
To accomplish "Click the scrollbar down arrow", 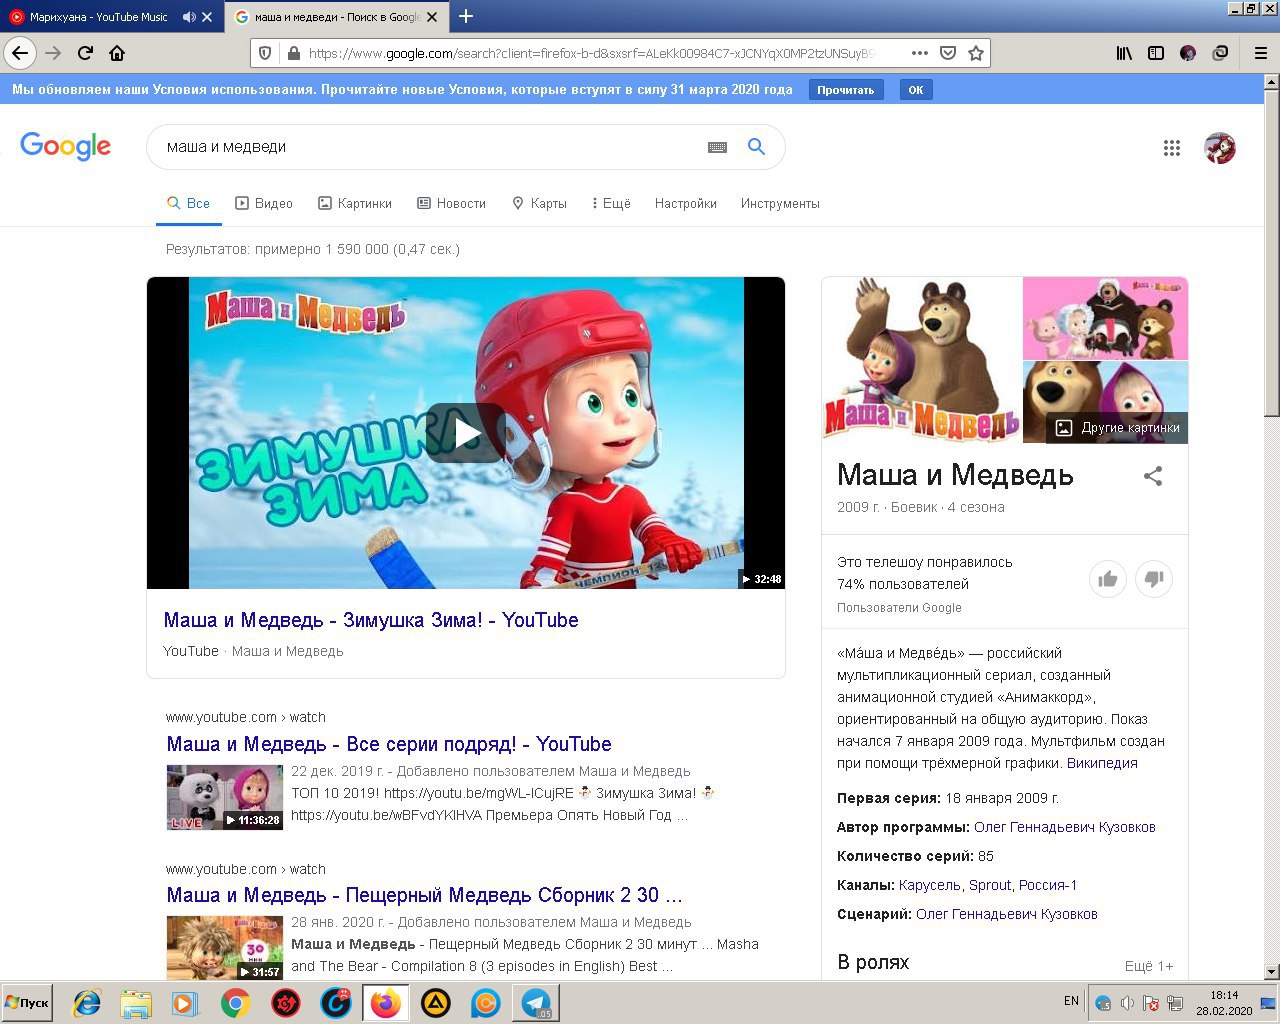I will (1272, 972).
